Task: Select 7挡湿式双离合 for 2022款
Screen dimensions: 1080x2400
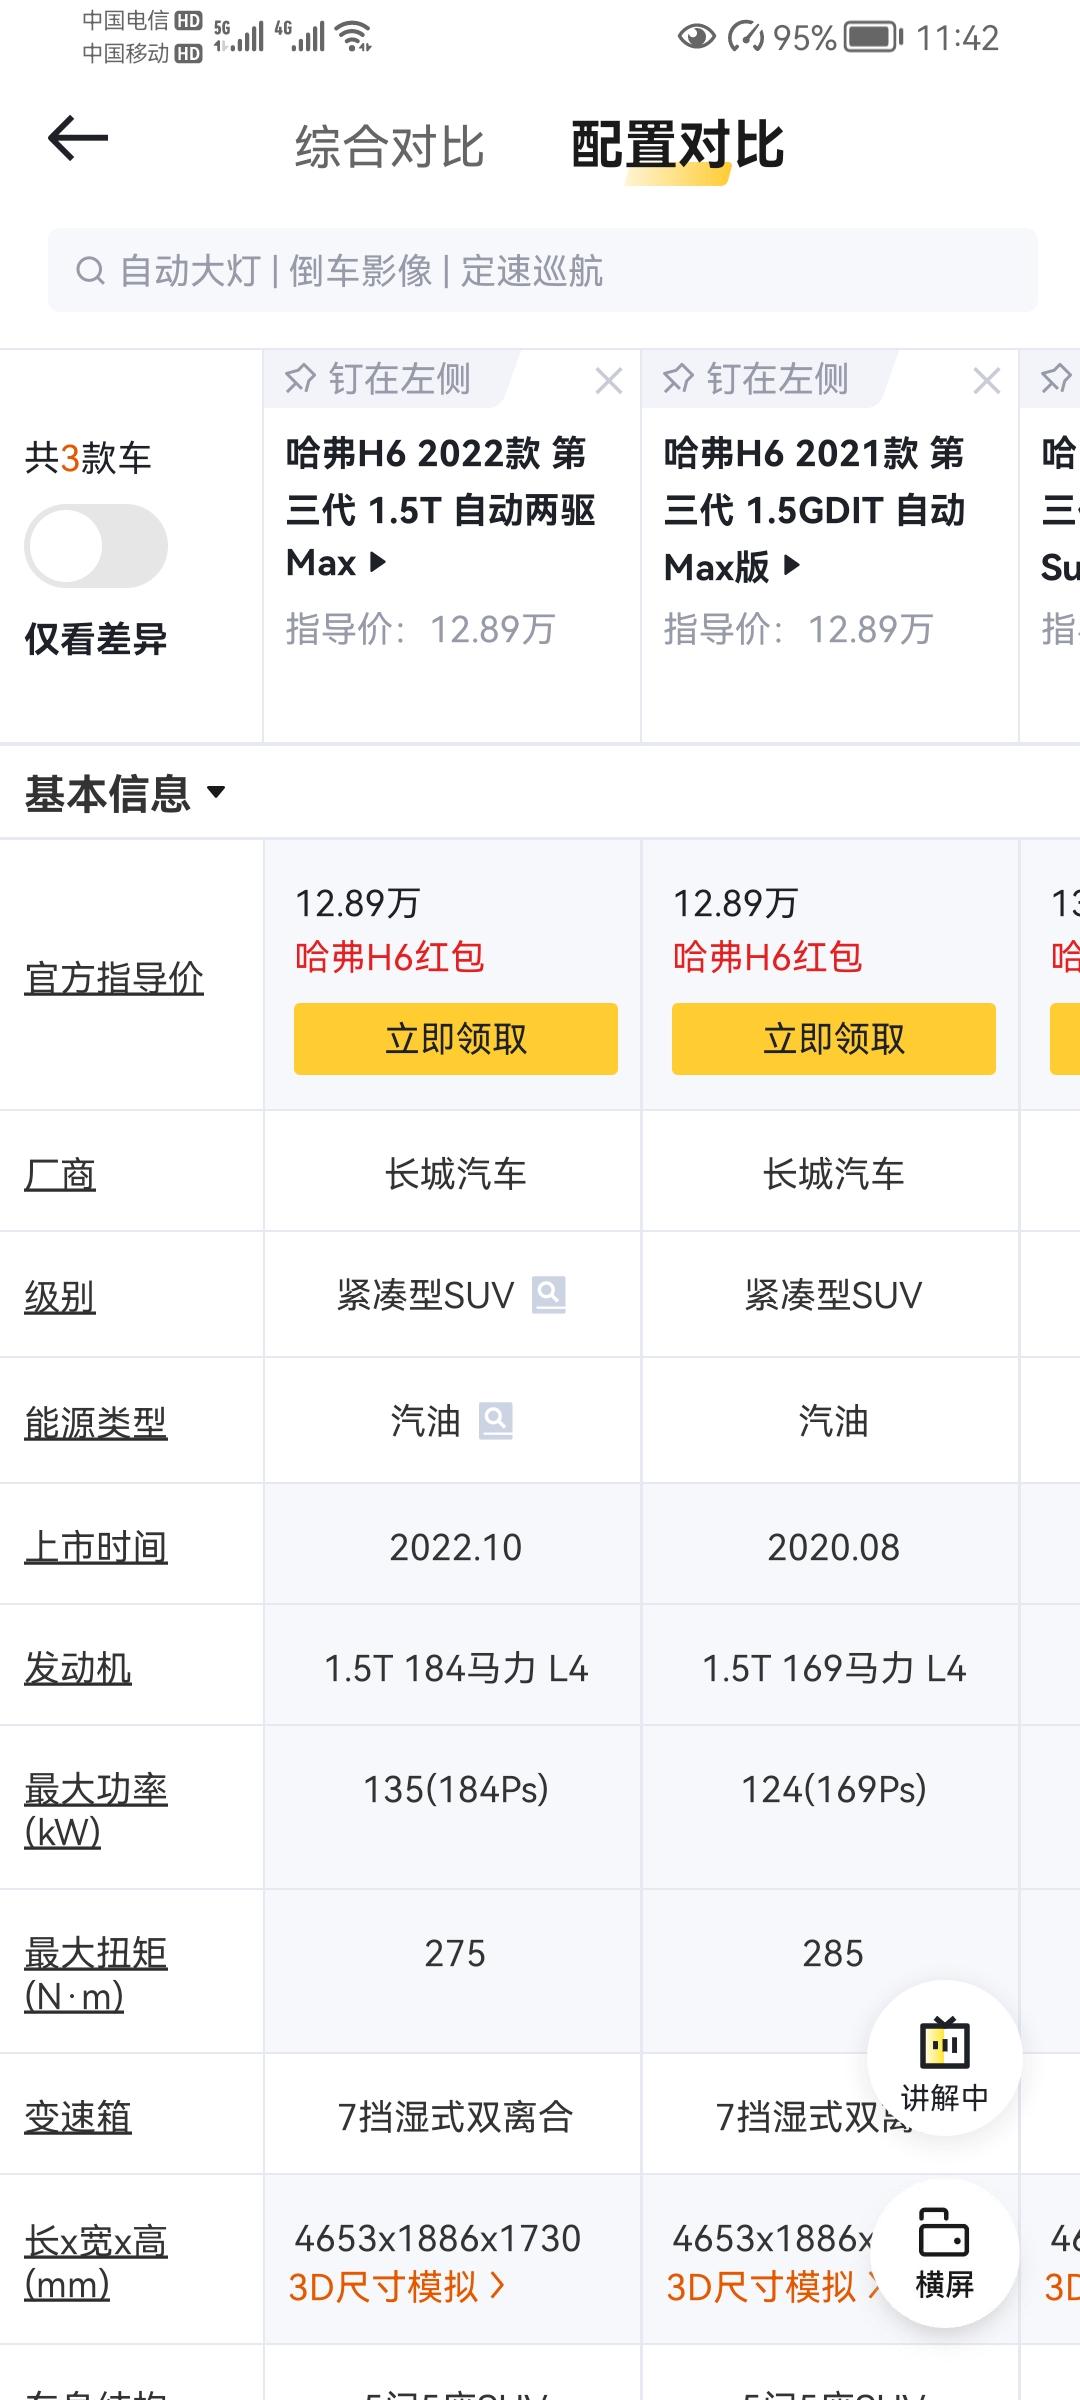Action: coord(455,2117)
